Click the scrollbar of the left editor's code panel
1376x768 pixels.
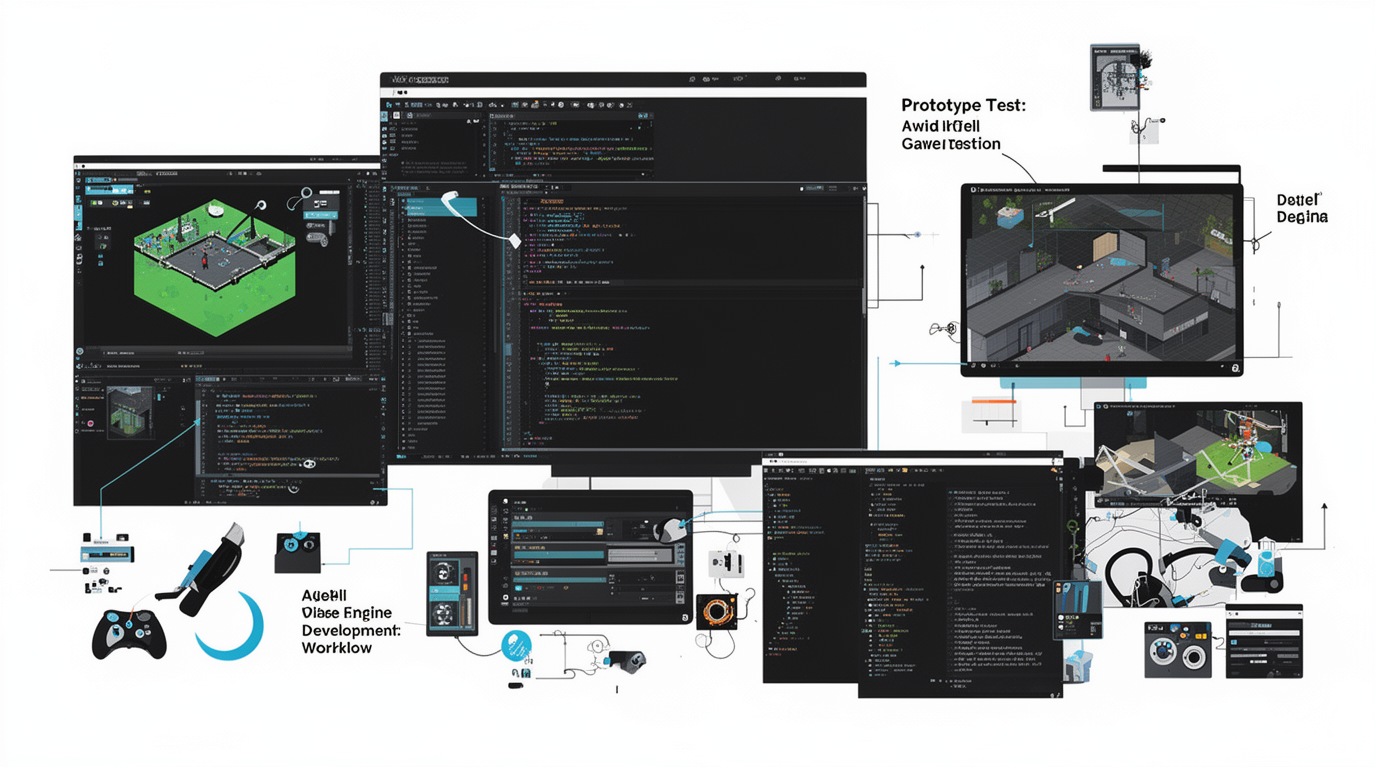tap(200, 437)
